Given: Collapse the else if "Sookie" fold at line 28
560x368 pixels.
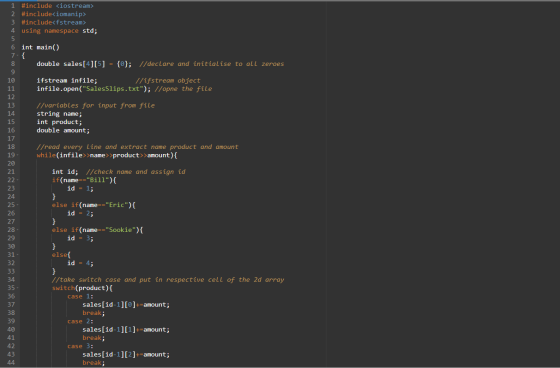Looking at the screenshot, I should coord(18,230).
